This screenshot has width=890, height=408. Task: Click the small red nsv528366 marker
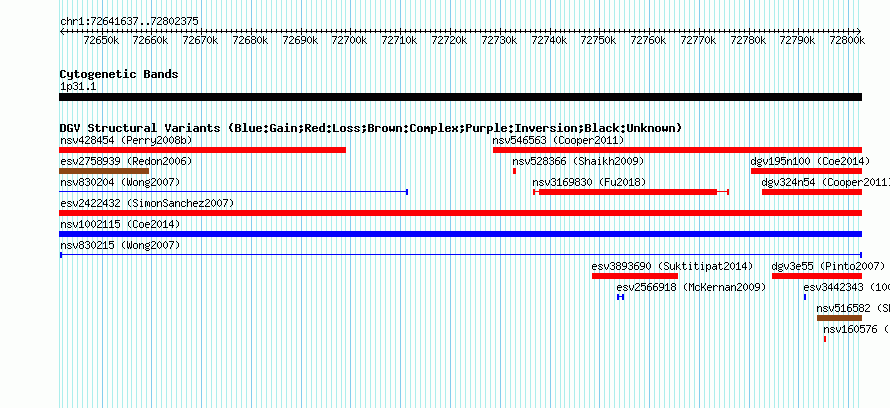pos(514,171)
